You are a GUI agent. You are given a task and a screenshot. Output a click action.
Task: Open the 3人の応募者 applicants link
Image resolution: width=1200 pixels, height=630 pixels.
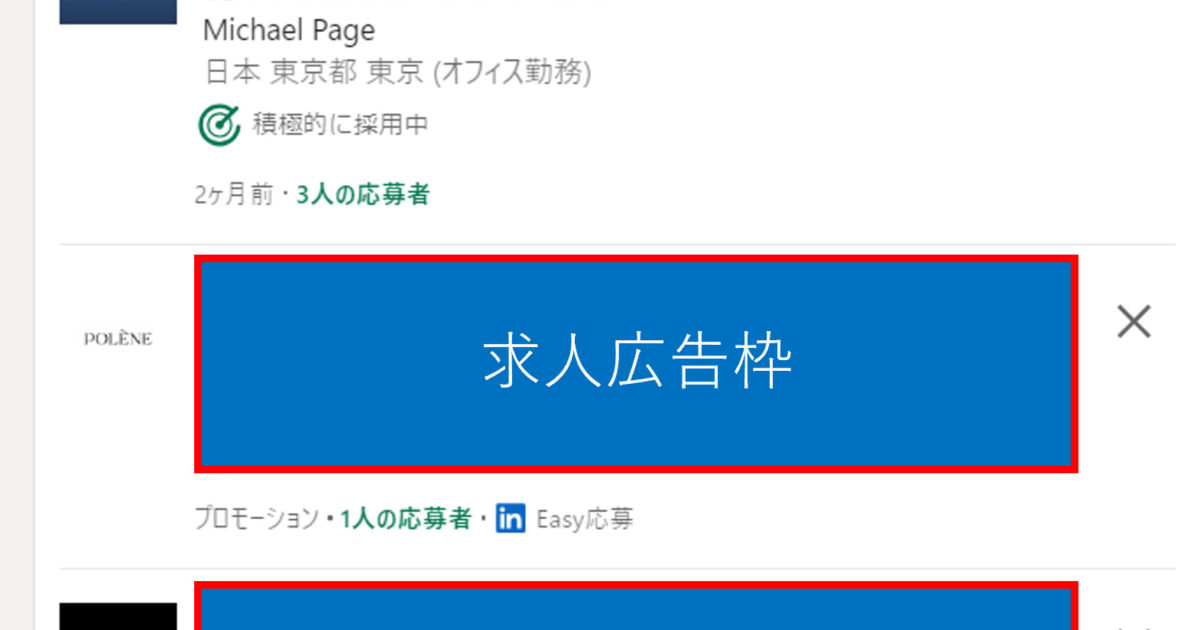tap(363, 195)
